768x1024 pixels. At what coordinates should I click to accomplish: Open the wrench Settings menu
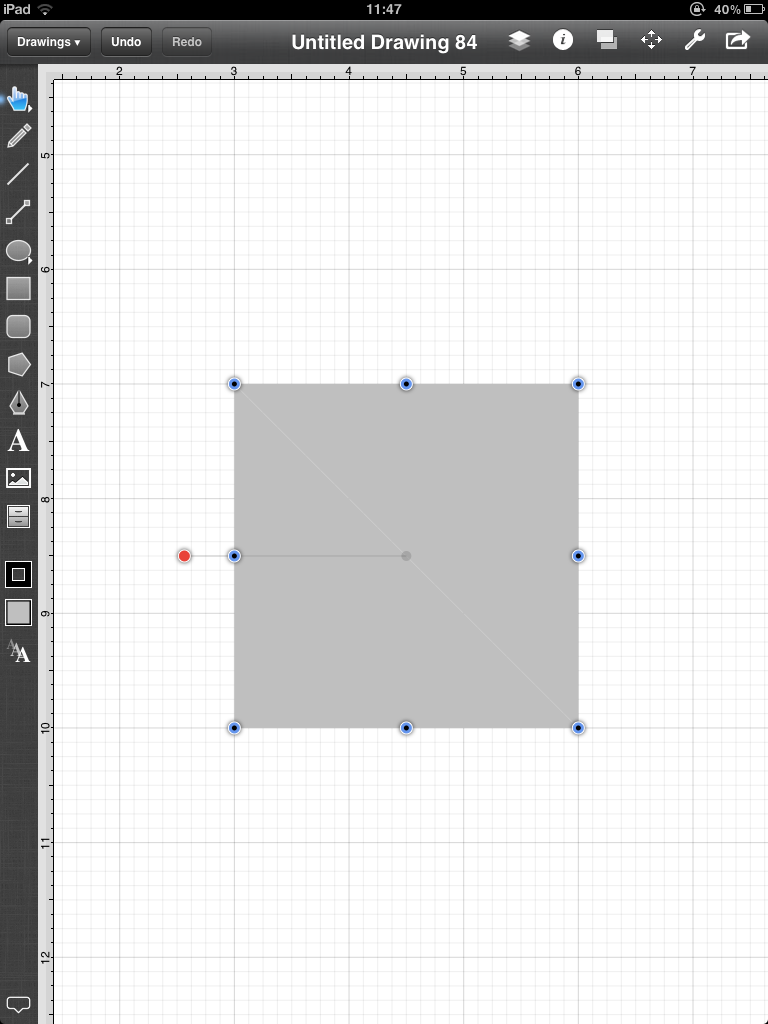(694, 40)
